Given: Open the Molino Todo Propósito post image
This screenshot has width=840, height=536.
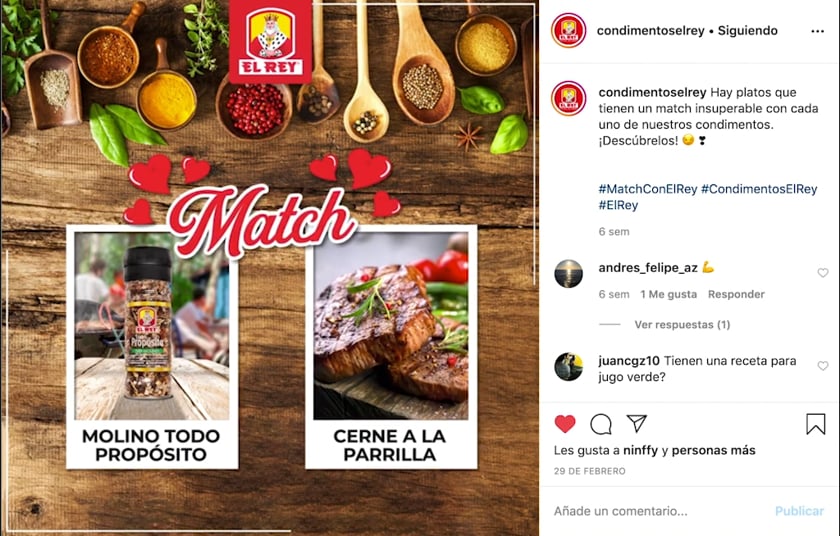Looking at the screenshot, I should (x=152, y=347).
